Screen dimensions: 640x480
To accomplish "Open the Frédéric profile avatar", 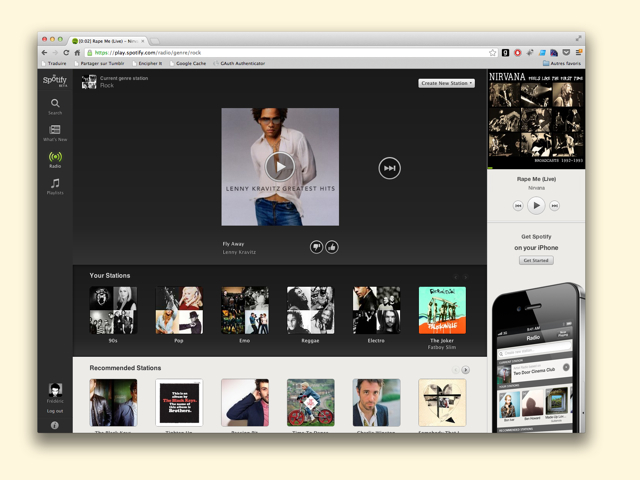I will (x=55, y=390).
